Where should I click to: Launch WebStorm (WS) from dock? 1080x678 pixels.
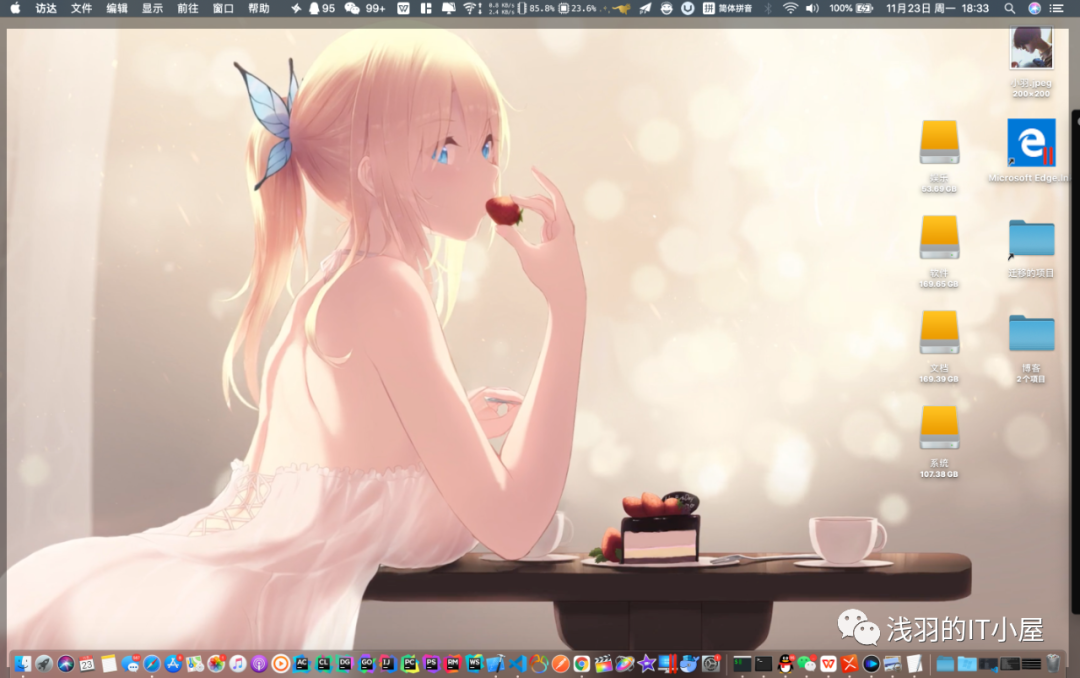(474, 664)
